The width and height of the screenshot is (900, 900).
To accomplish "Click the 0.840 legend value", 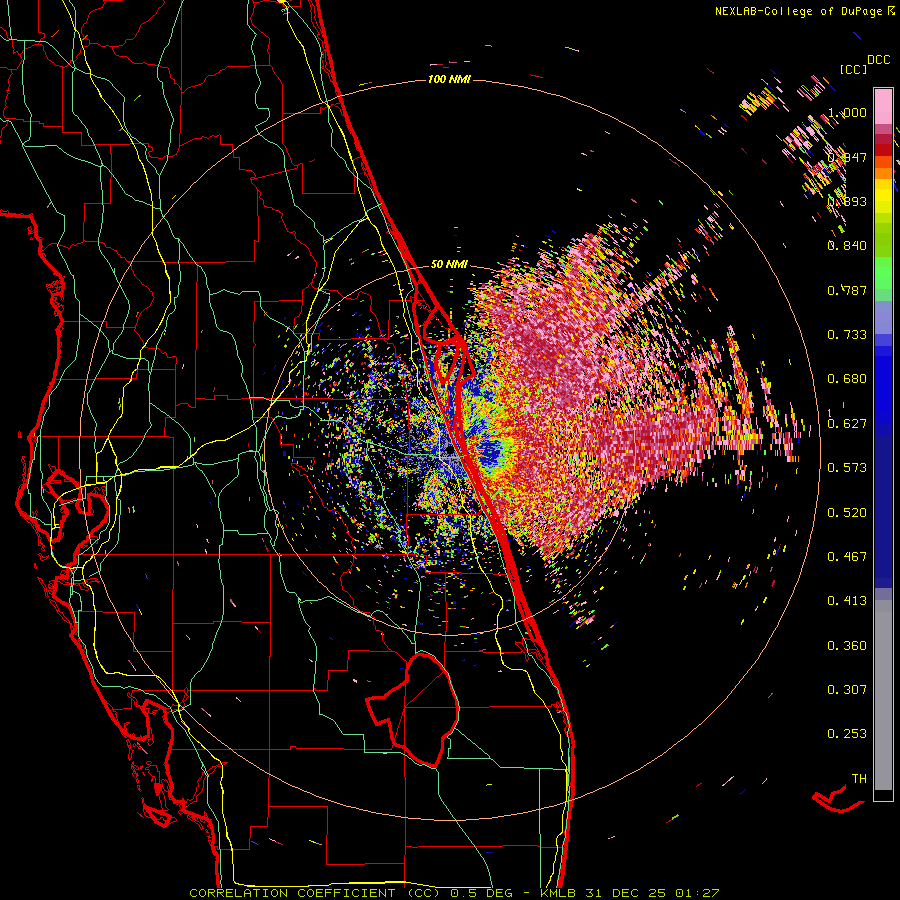I will click(847, 246).
